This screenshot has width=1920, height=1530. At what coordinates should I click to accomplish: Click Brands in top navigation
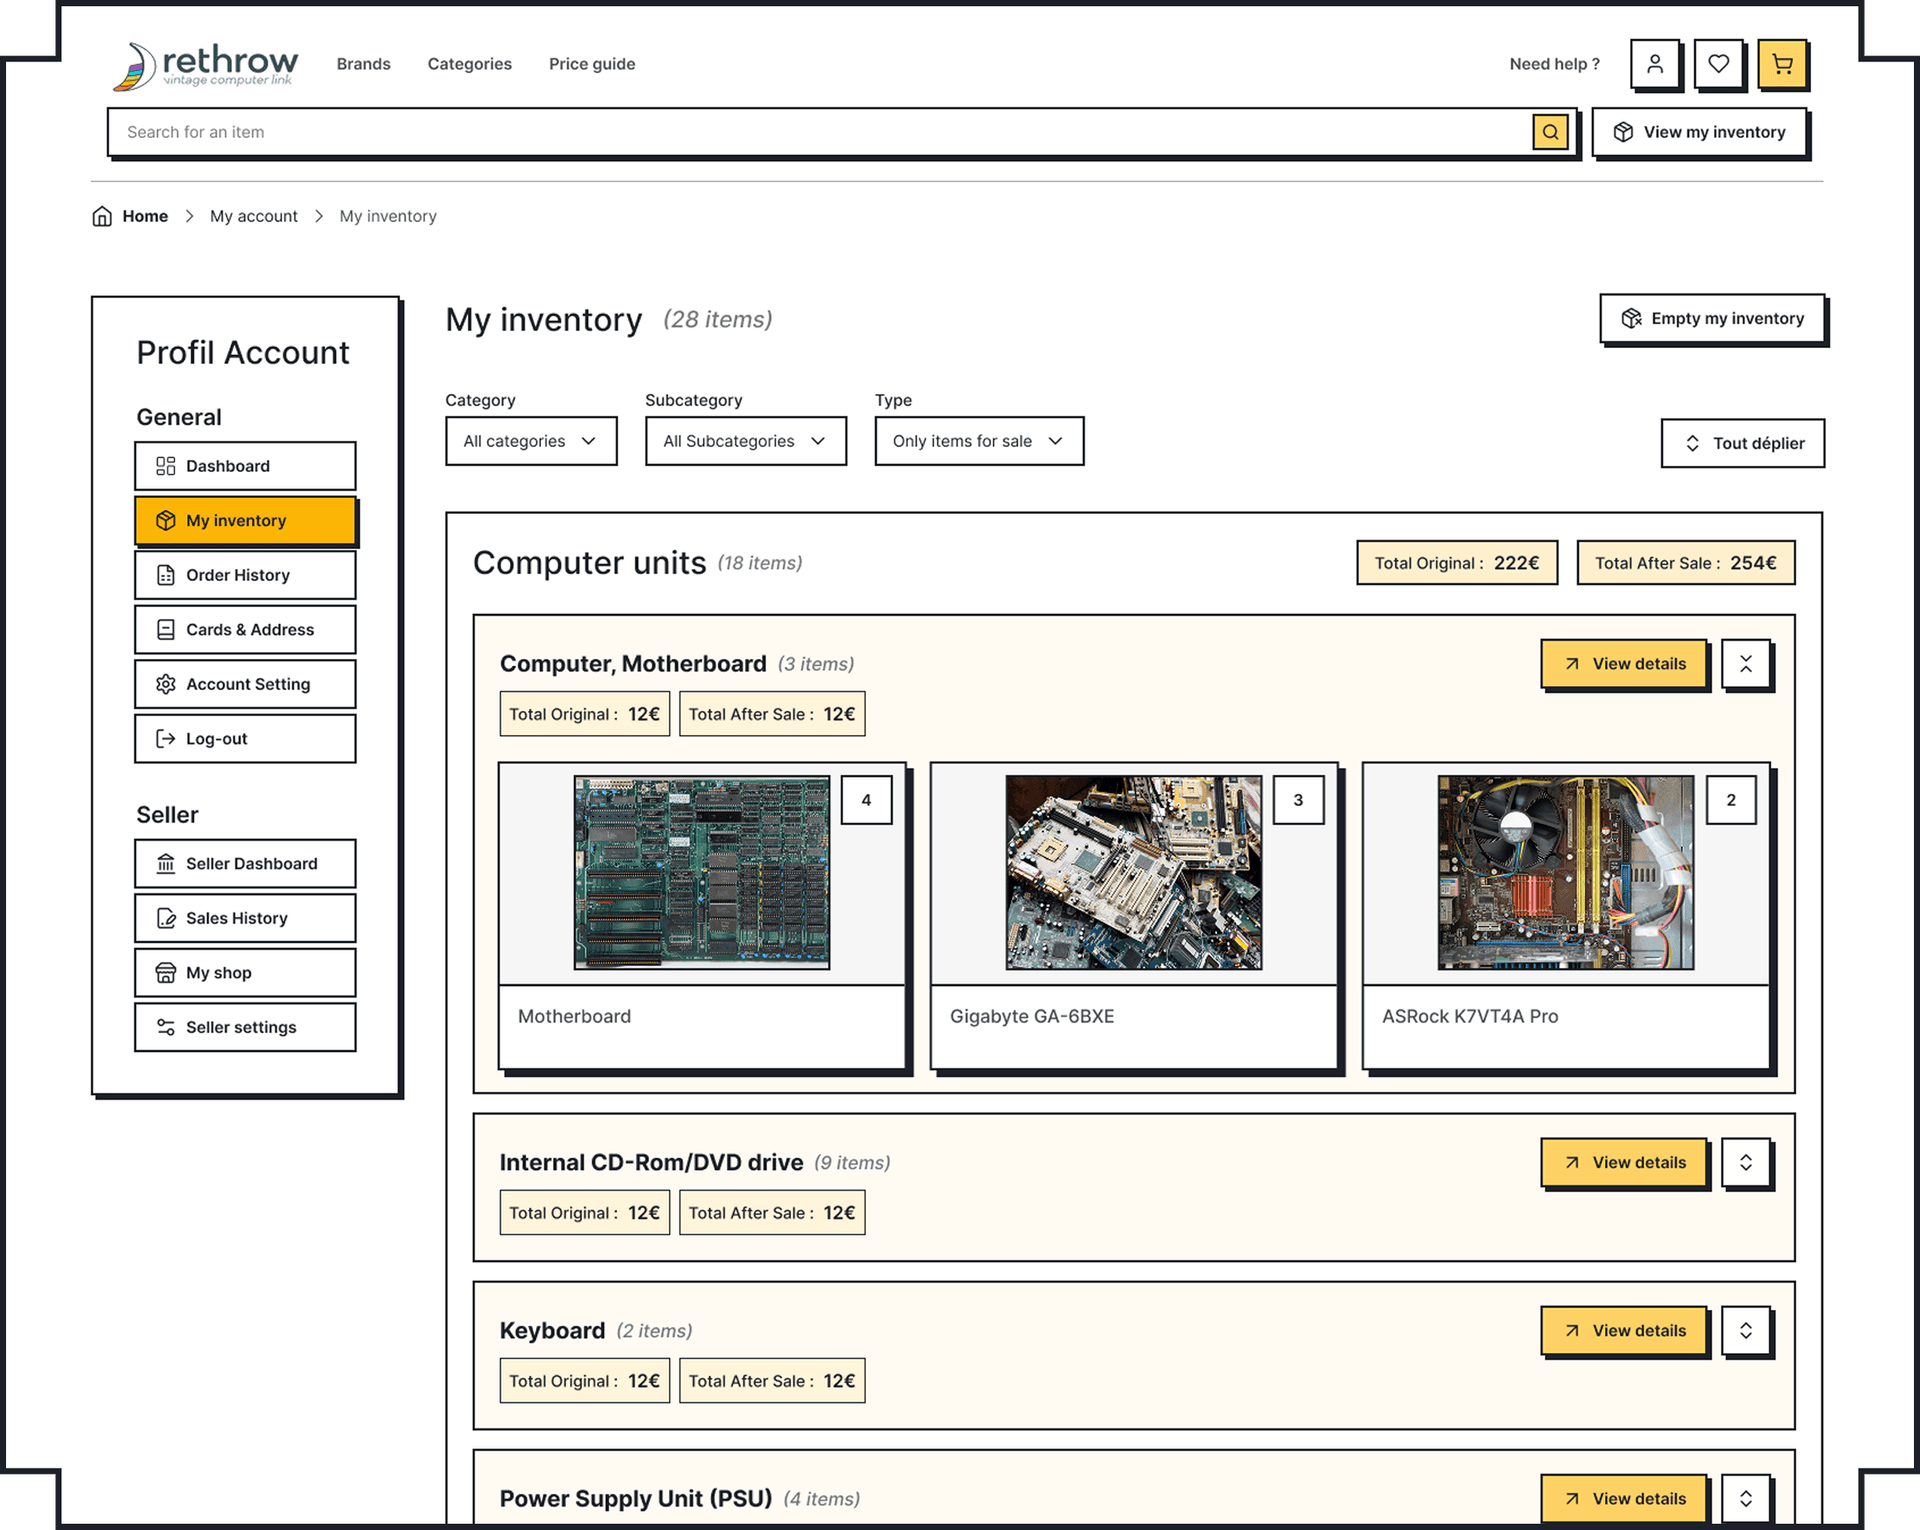[364, 64]
